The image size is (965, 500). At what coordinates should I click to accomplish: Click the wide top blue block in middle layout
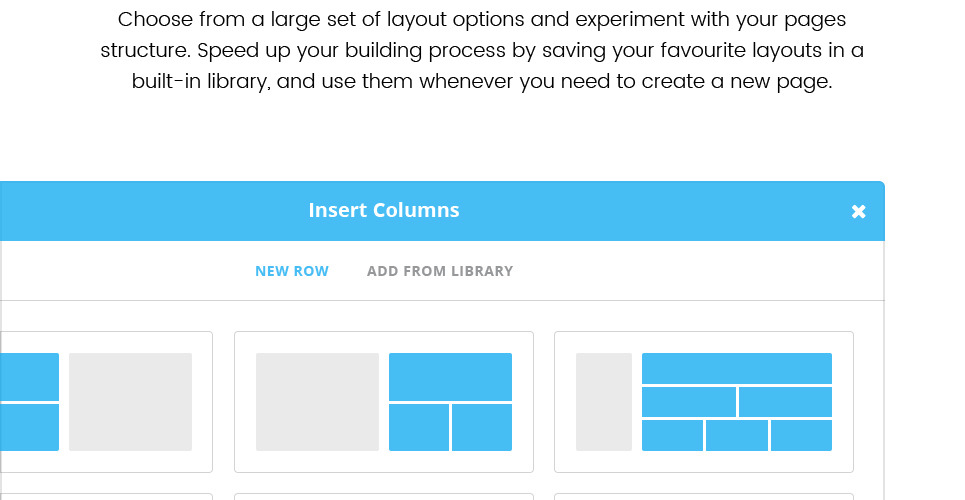[x=450, y=376]
